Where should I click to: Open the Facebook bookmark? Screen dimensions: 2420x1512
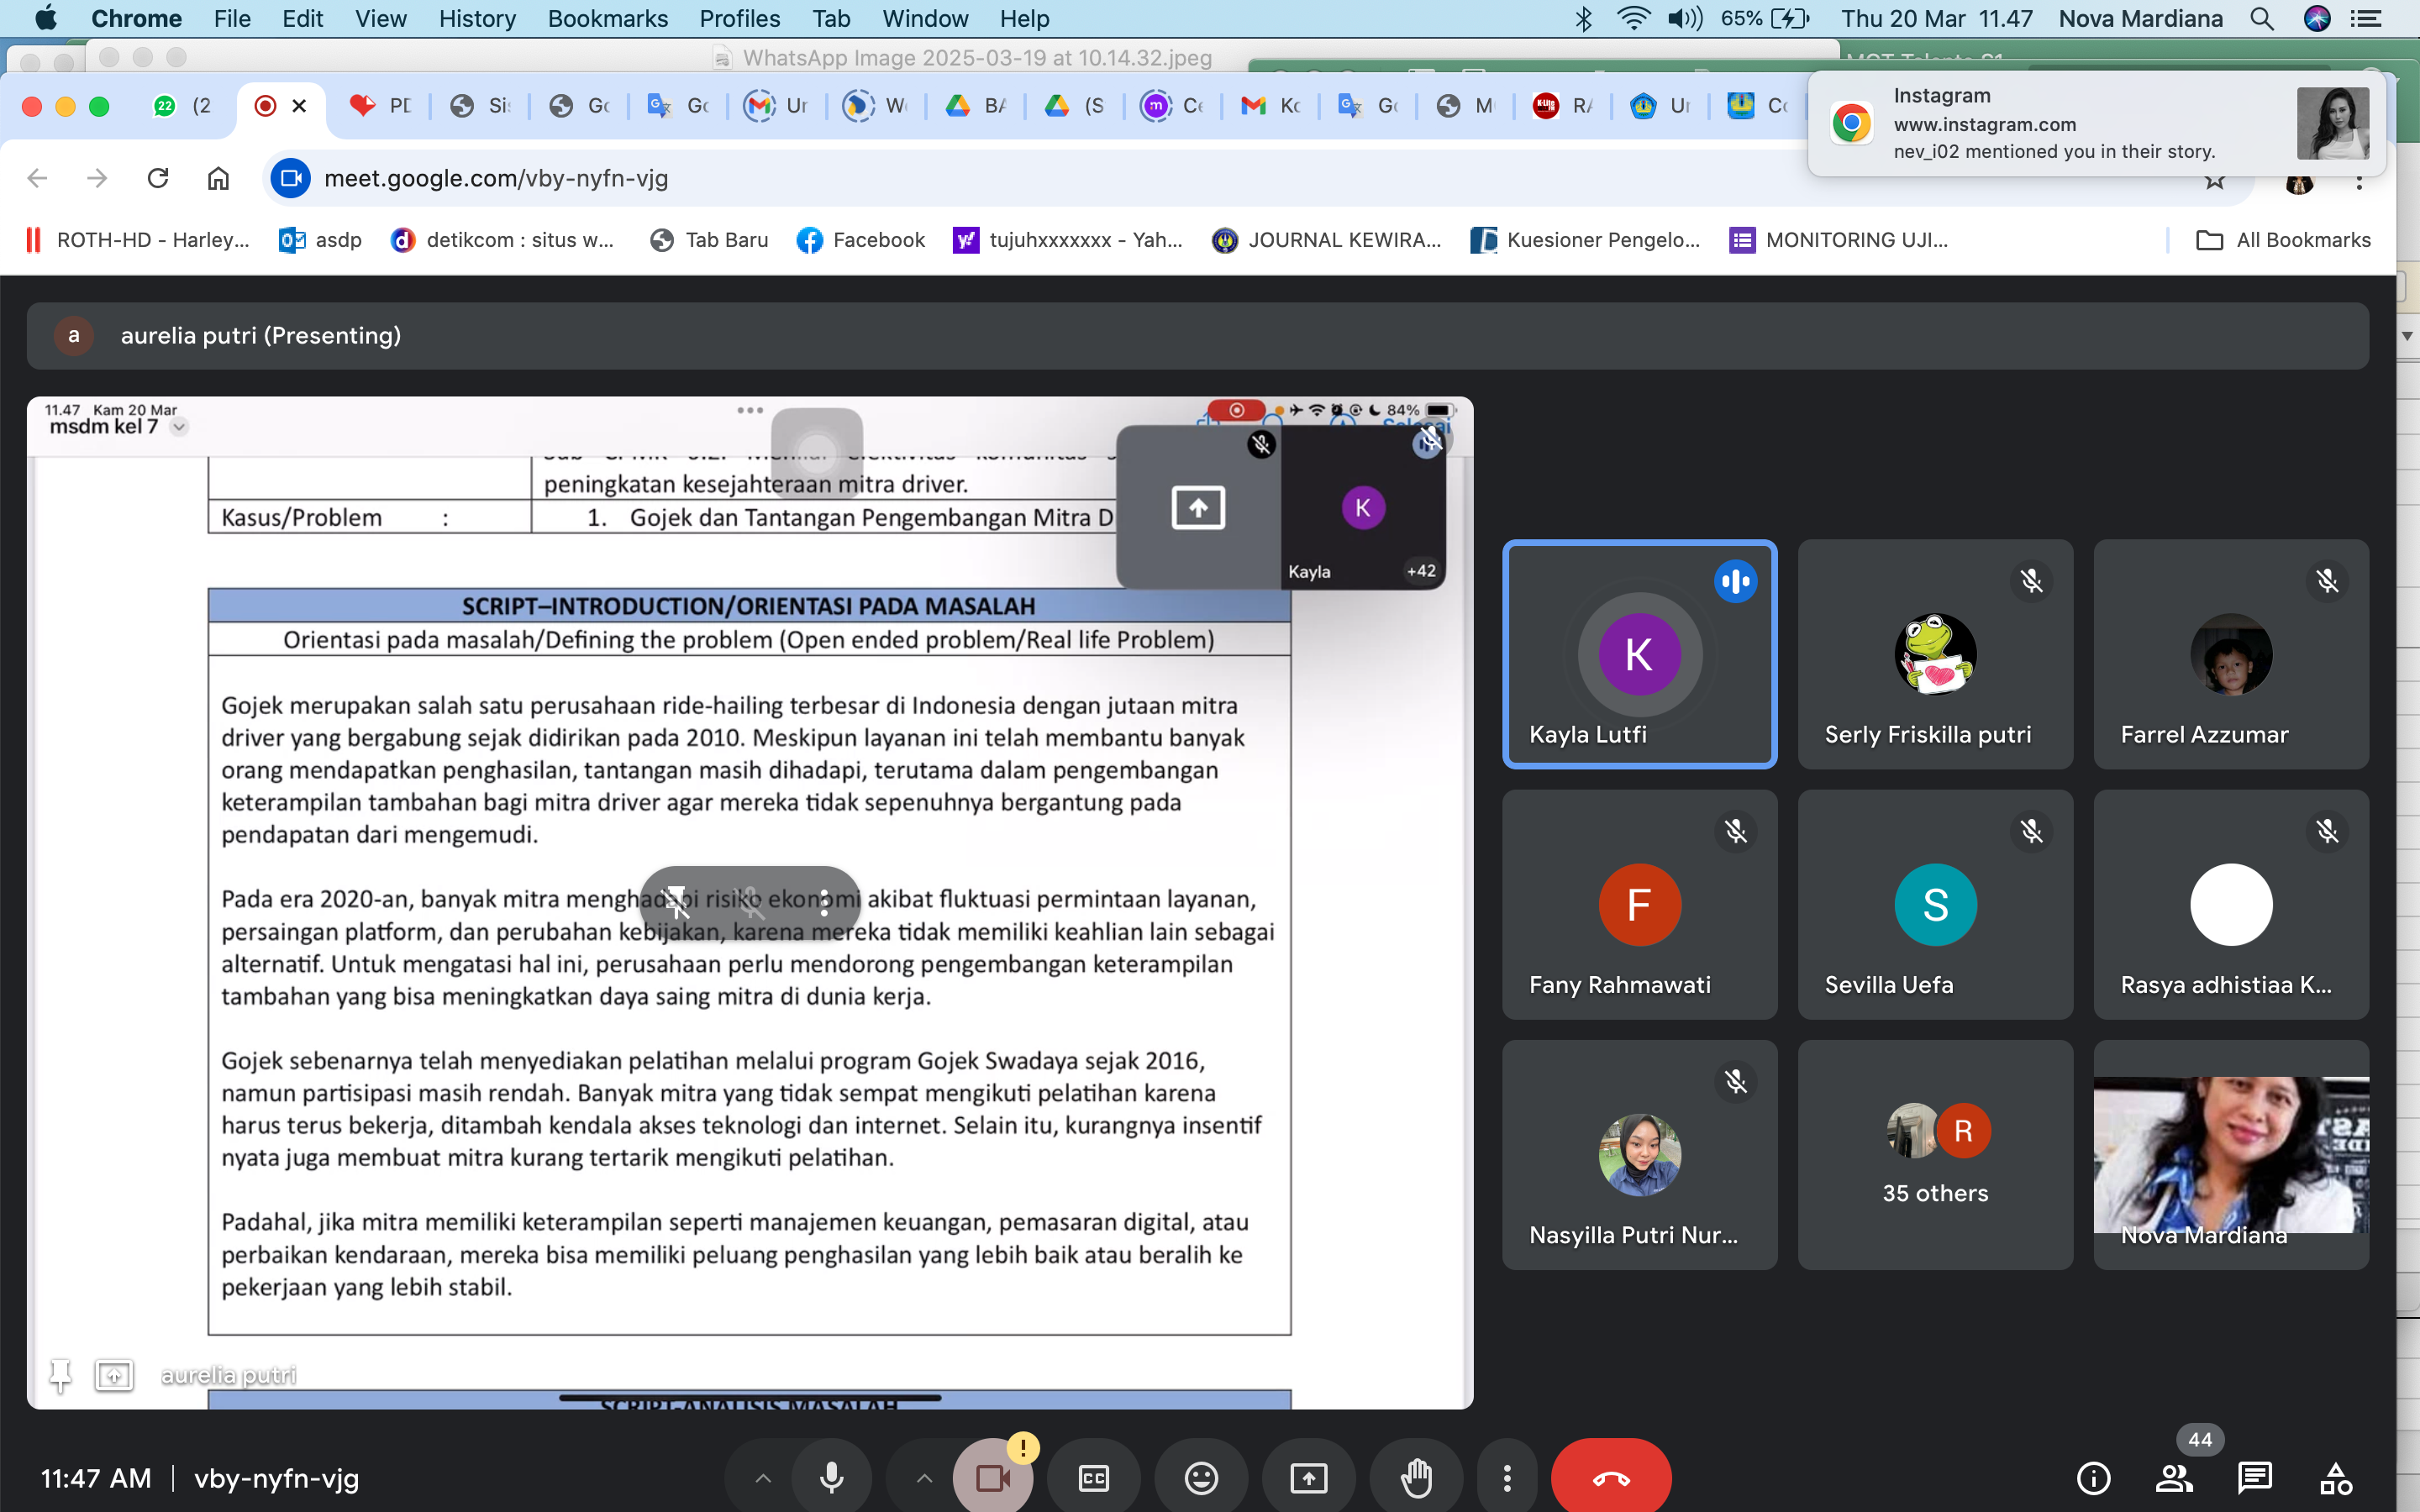point(860,240)
